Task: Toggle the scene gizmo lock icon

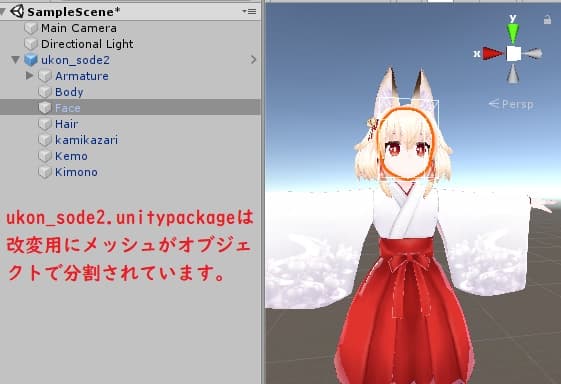Action: (547, 19)
